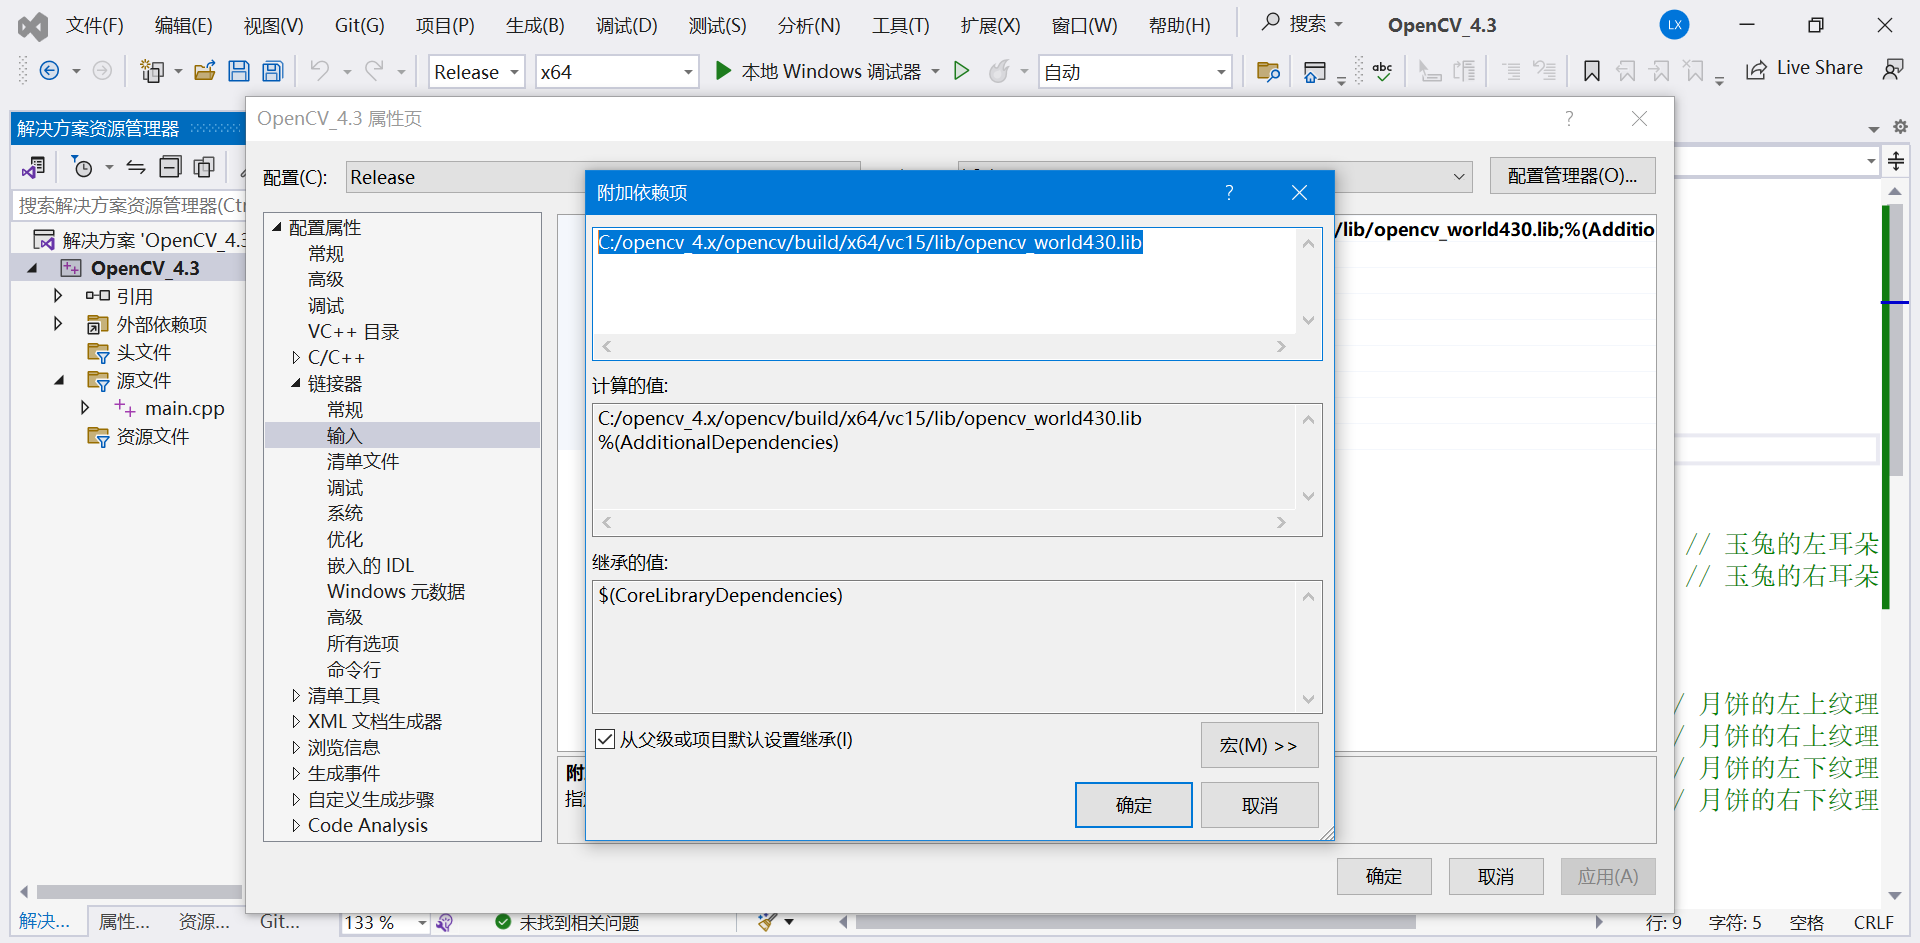Open the 文件(F) menu
Screen dimensions: 1920x943
coord(94,25)
